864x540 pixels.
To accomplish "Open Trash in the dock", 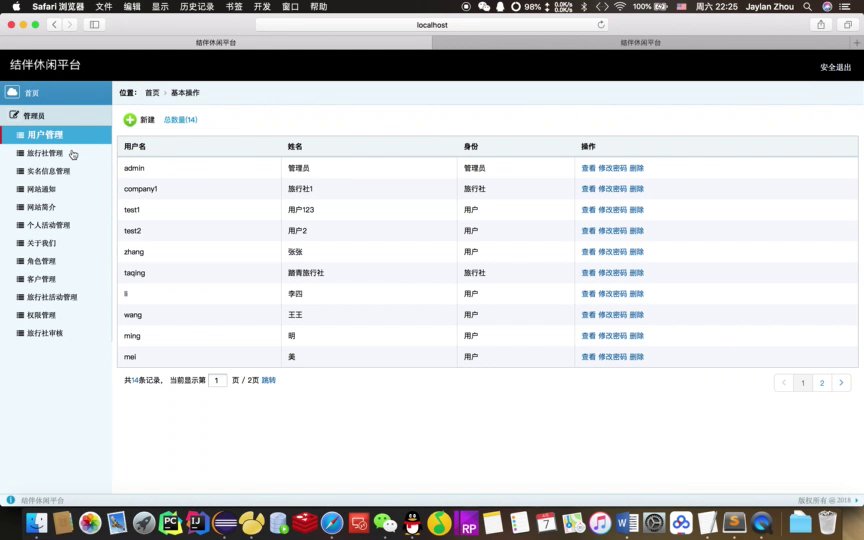I will click(828, 523).
